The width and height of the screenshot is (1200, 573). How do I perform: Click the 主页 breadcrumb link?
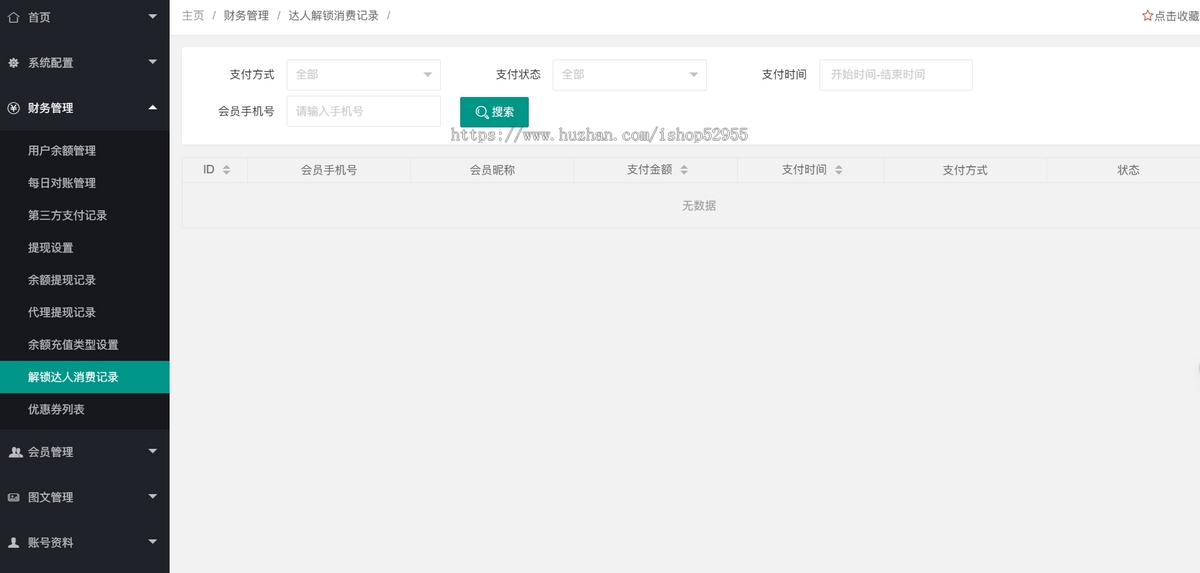[193, 16]
